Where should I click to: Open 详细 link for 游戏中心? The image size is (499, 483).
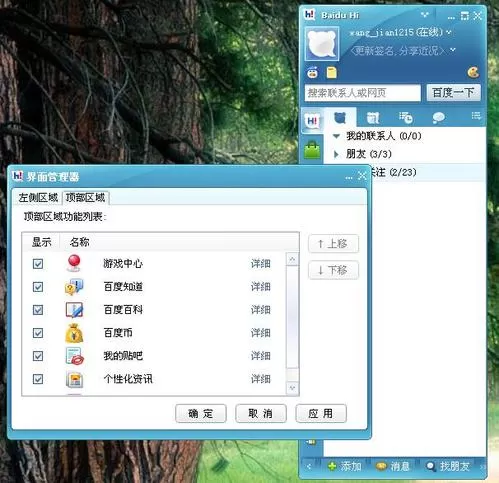pyautogui.click(x=261, y=264)
